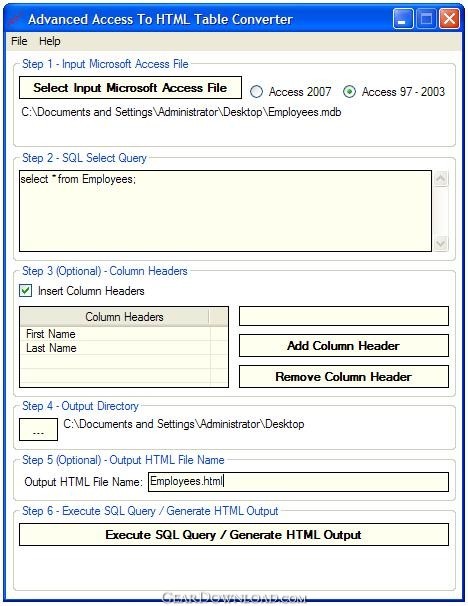Click the SQL query scrollbar down arrow
Screen dimensions: 468x606
coord(441,243)
